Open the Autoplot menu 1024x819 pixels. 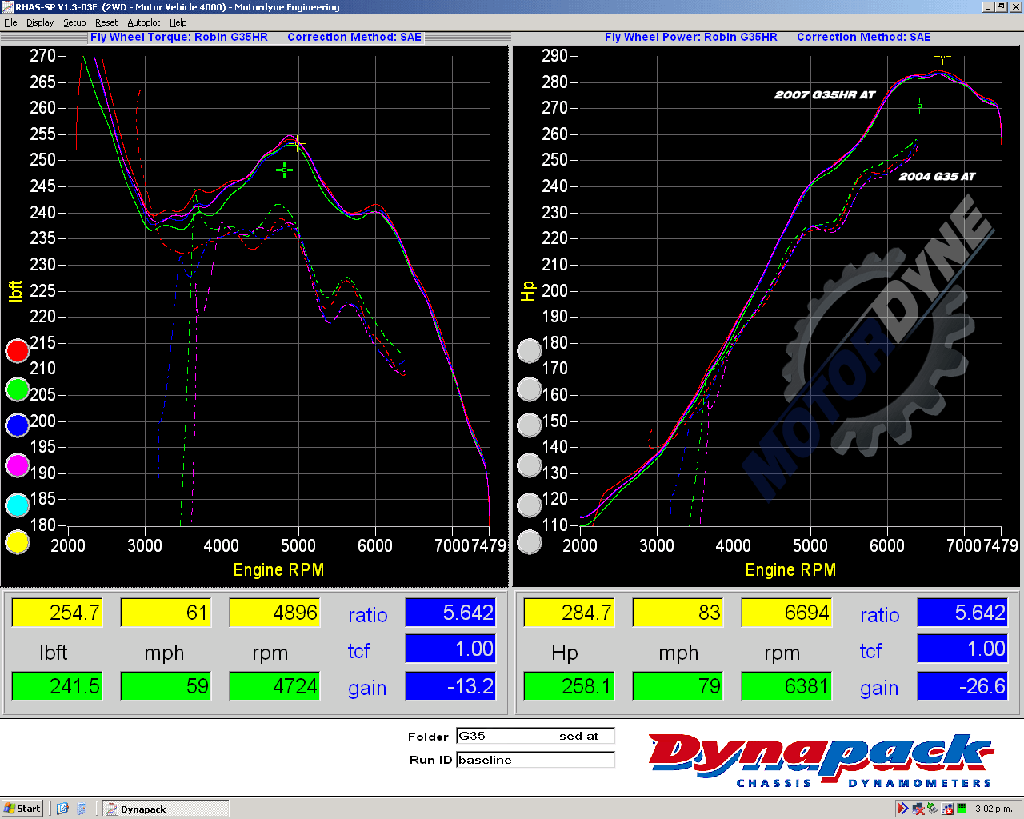pyautogui.click(x=142, y=22)
